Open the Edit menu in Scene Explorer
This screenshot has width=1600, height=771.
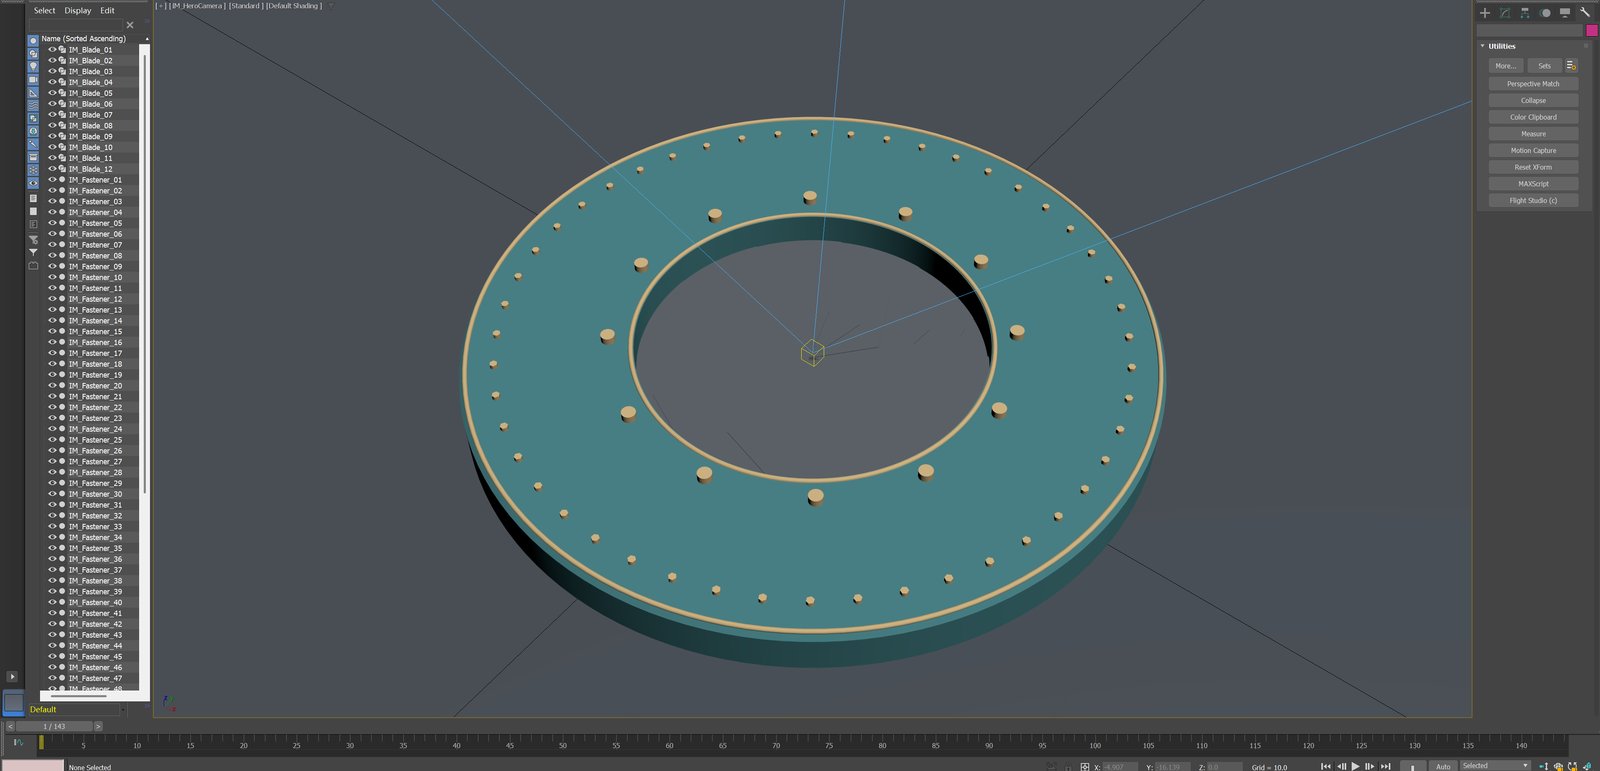107,11
